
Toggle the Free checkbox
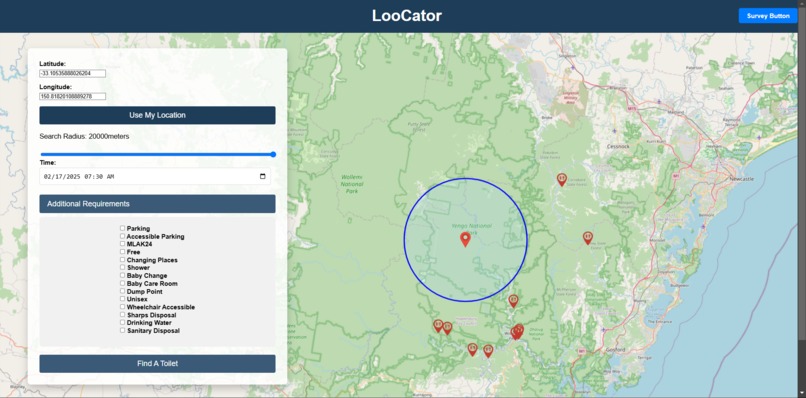point(122,252)
